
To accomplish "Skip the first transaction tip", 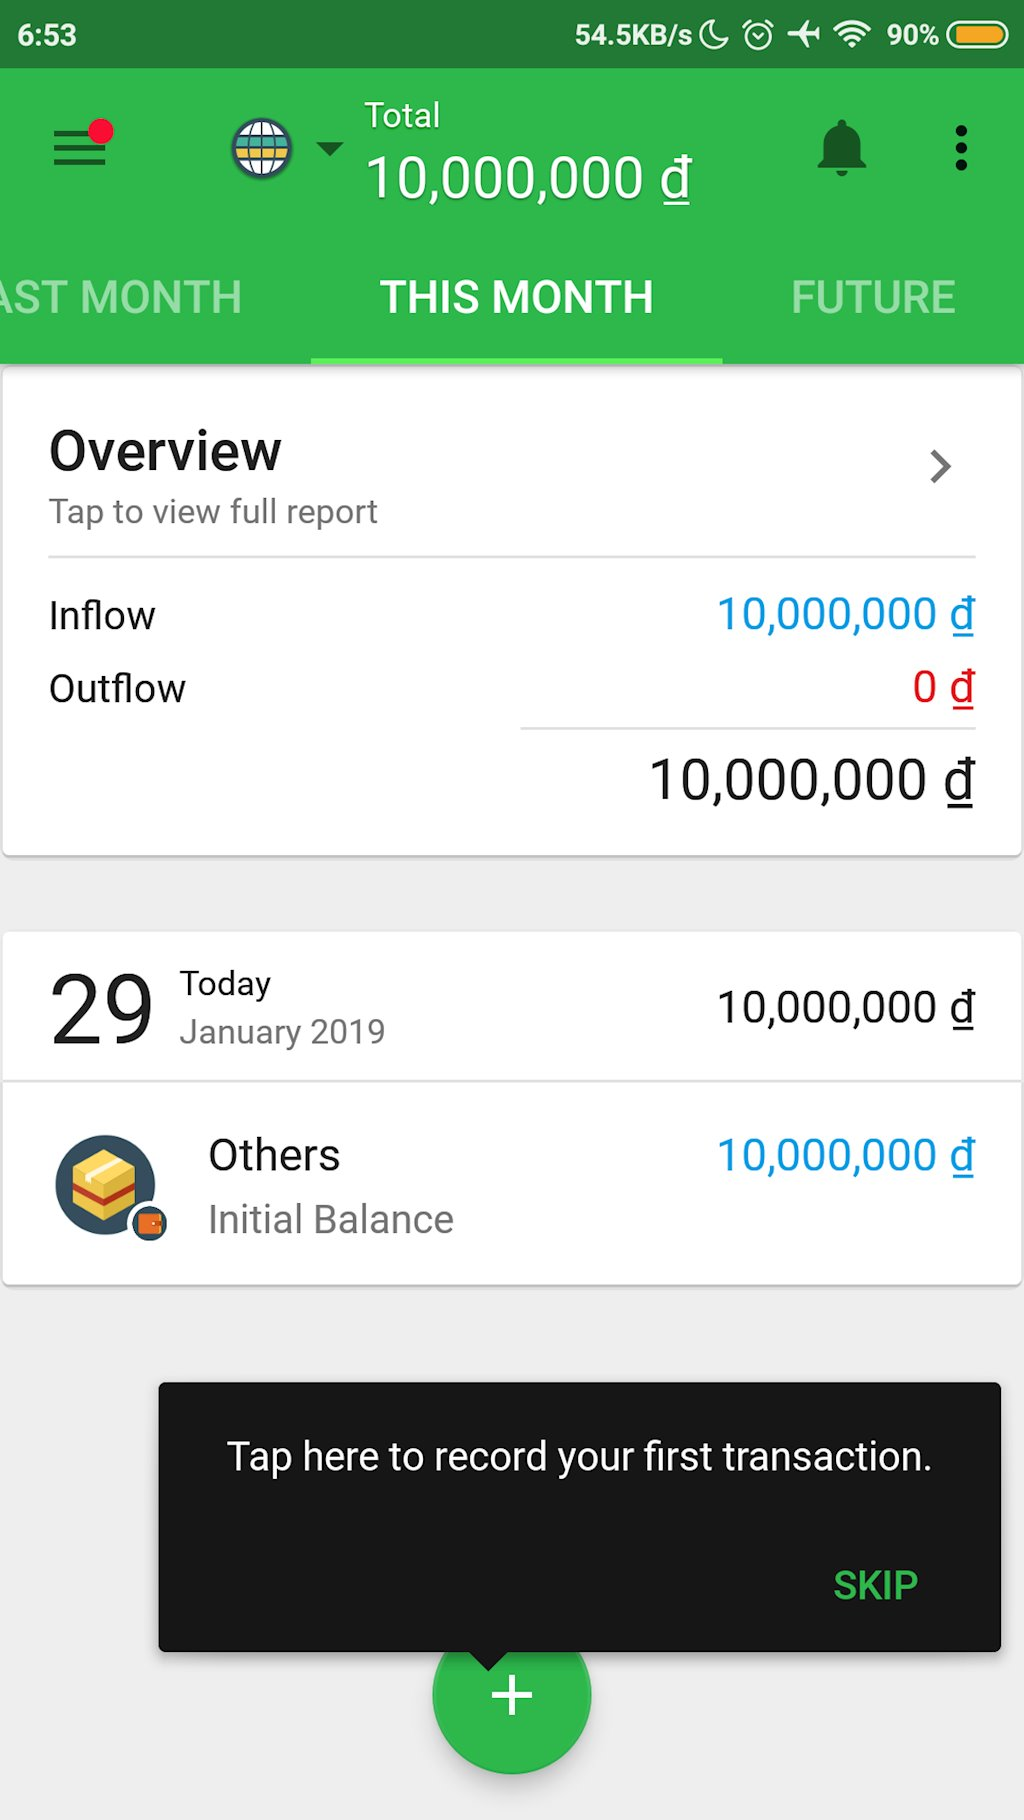I will [x=875, y=1585].
